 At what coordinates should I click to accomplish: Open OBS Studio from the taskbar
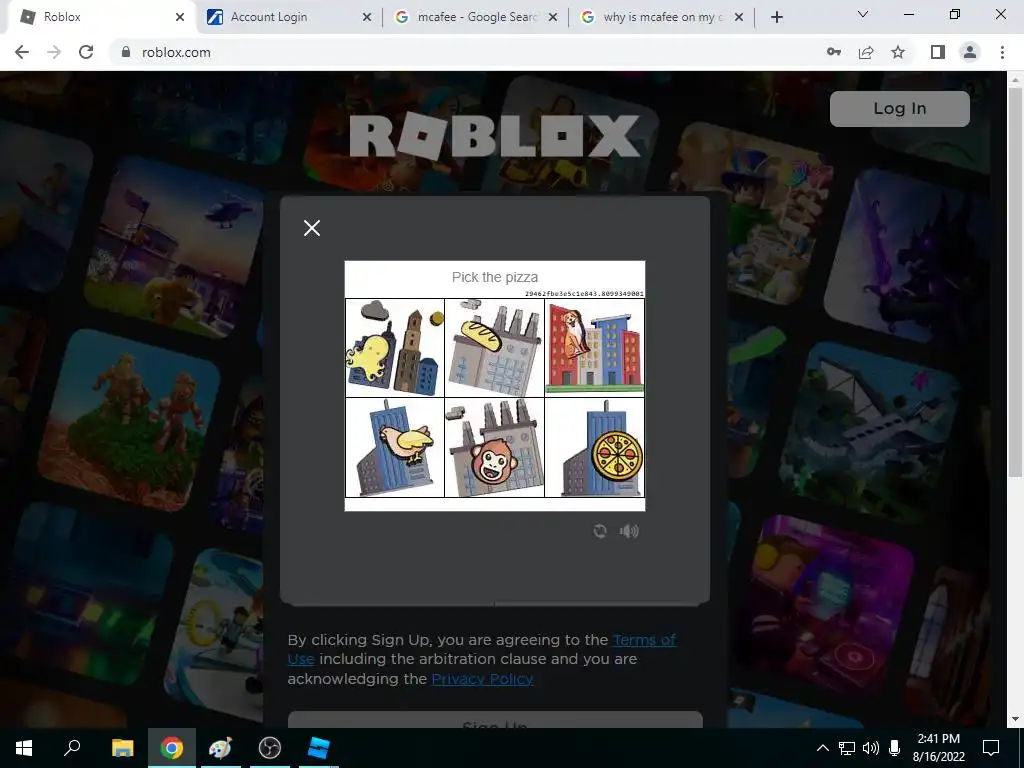pos(269,748)
